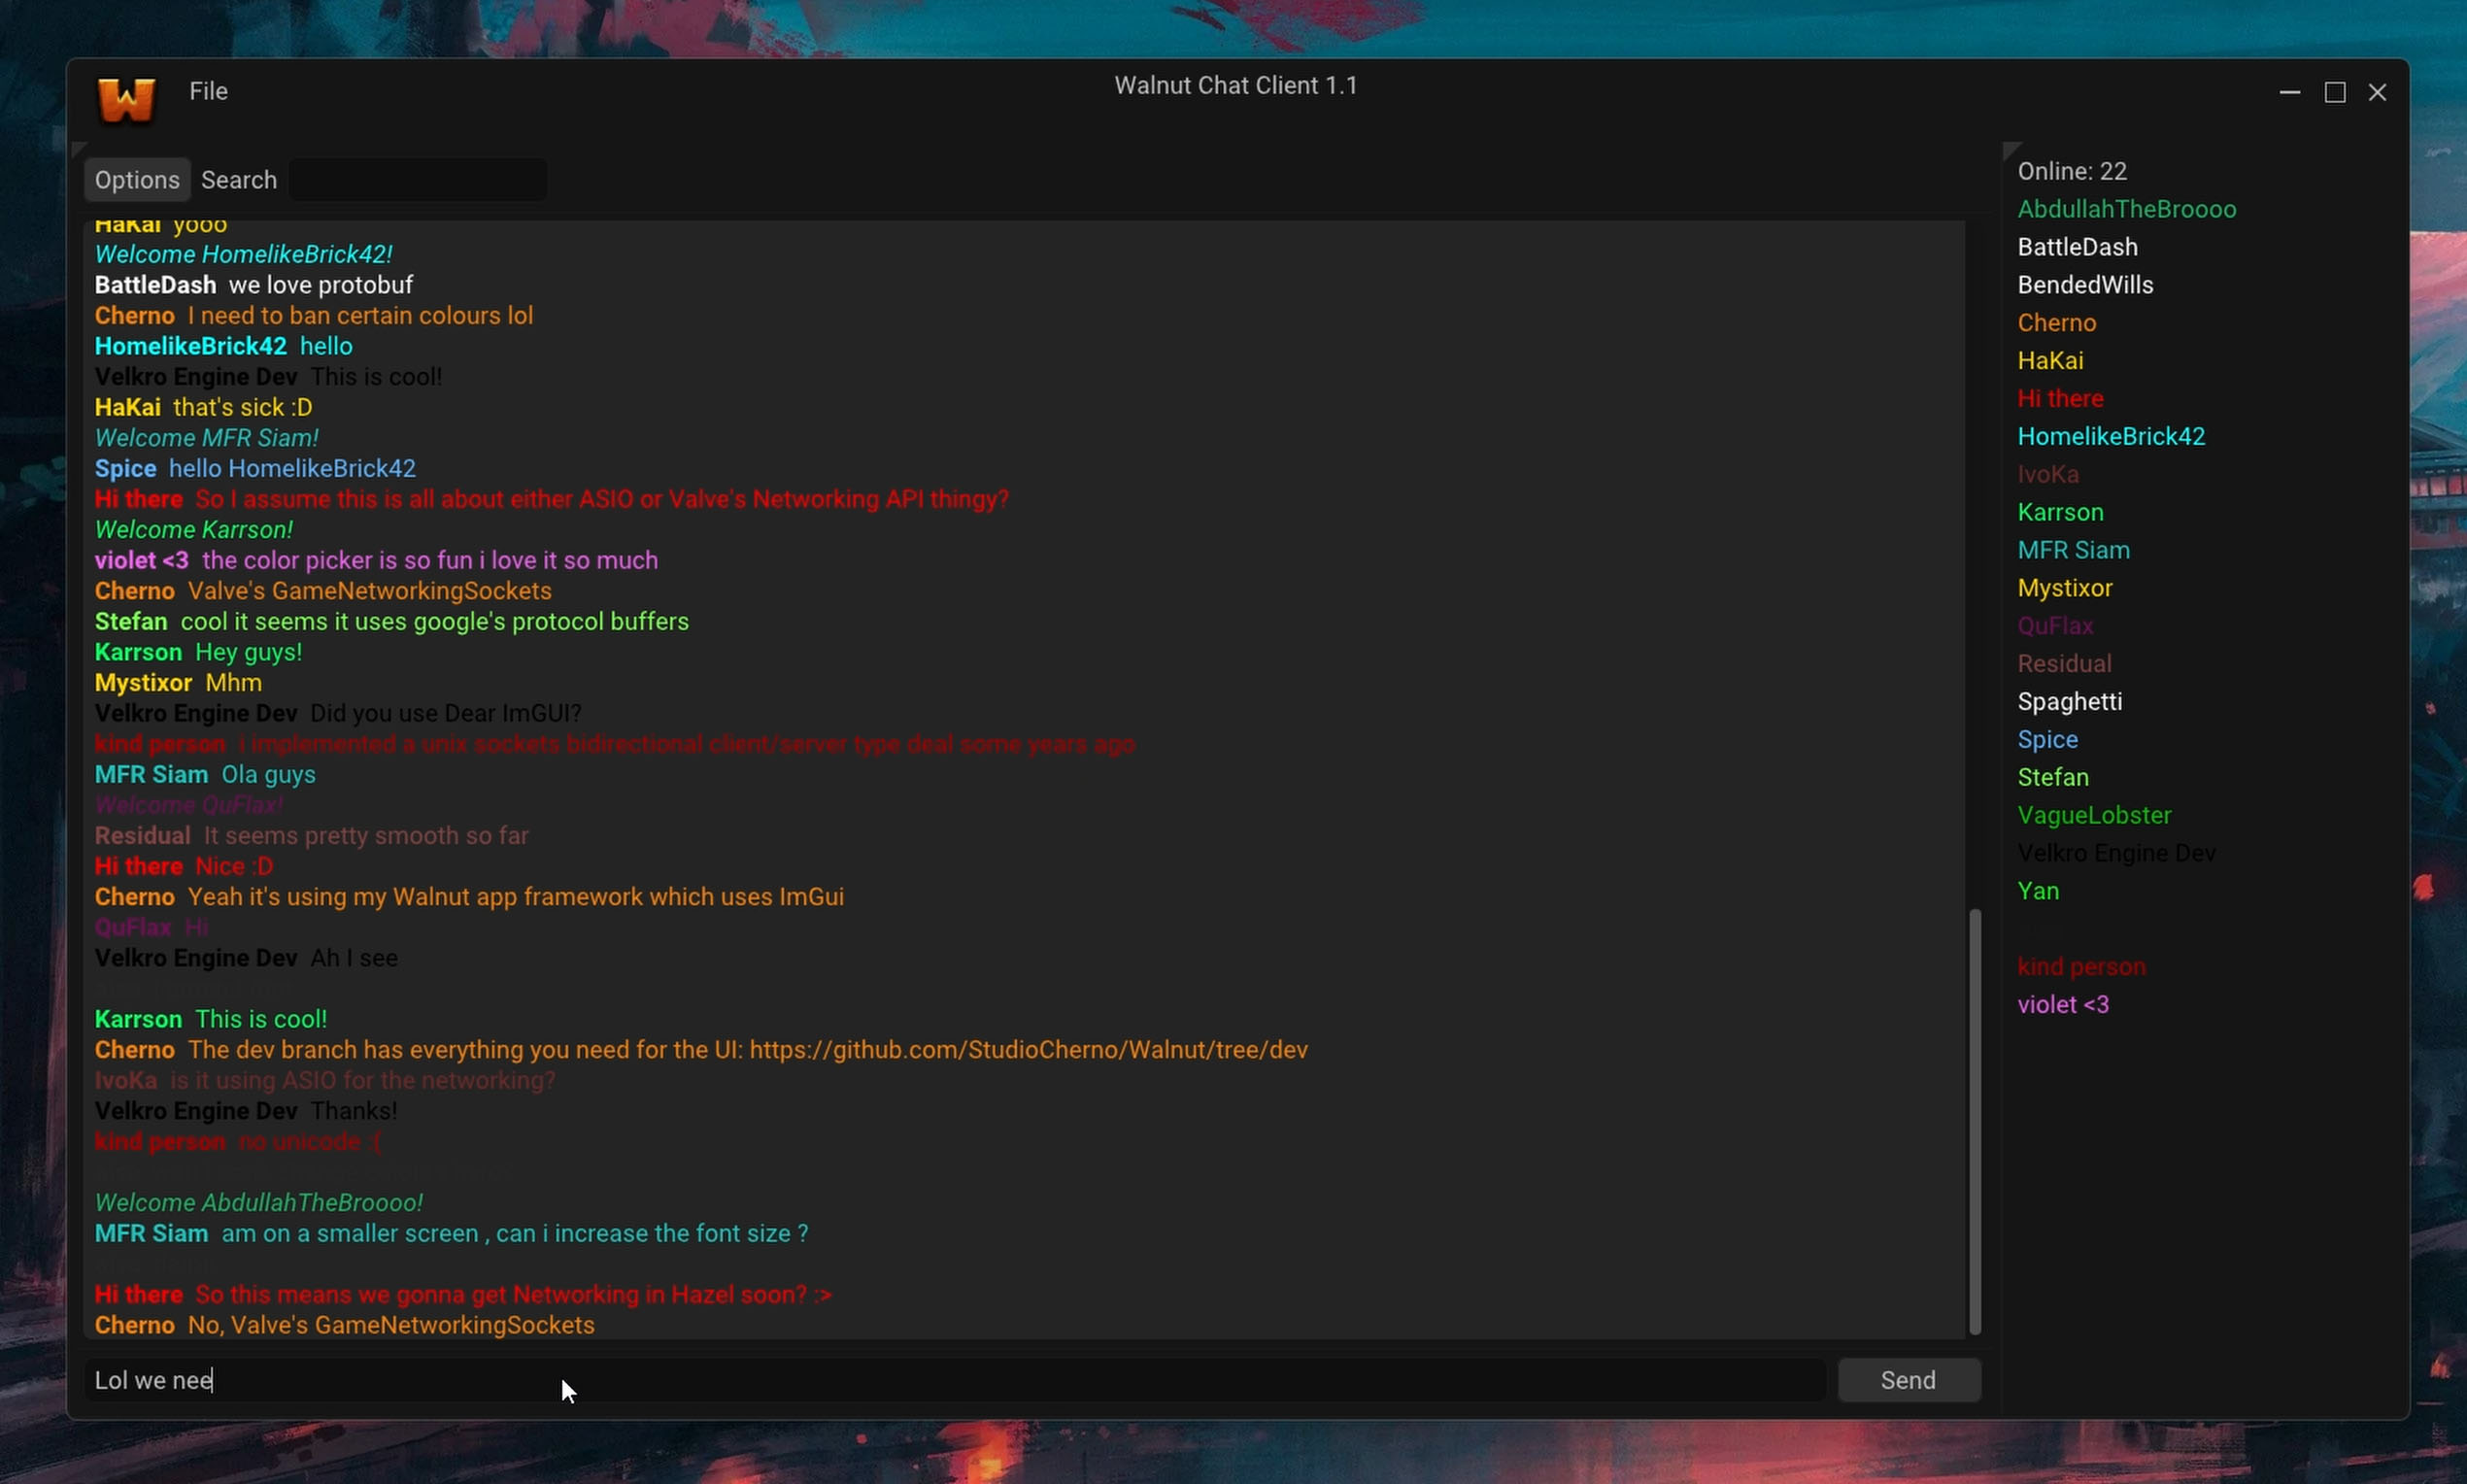Maximize the chat client window
The height and width of the screenshot is (1484, 2467).
click(x=2334, y=92)
